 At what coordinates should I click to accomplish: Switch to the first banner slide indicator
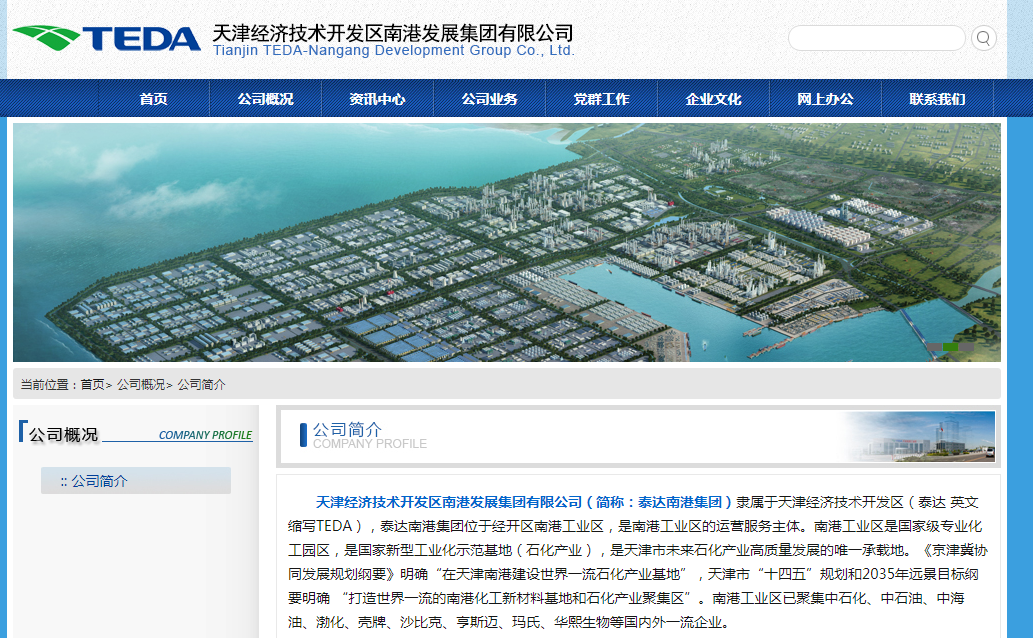pos(933,348)
